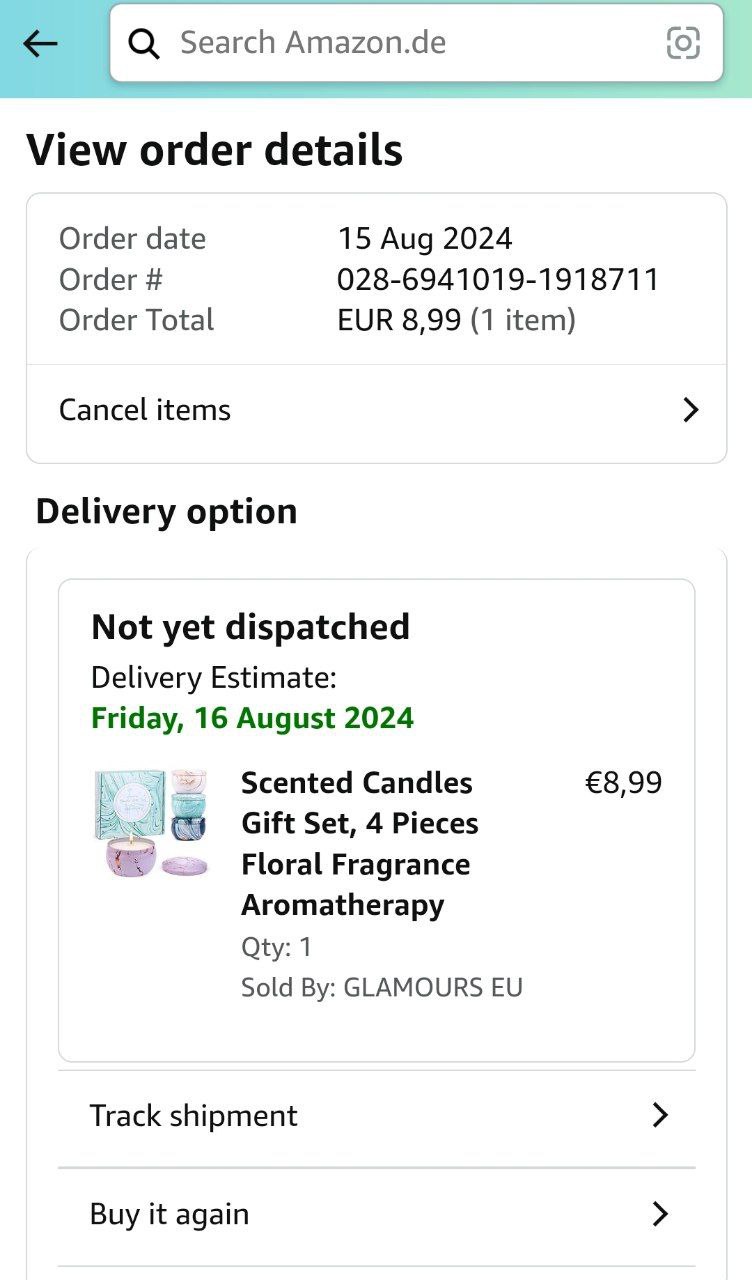Tap the Delivery option section heading
The width and height of the screenshot is (752, 1280).
[166, 512]
